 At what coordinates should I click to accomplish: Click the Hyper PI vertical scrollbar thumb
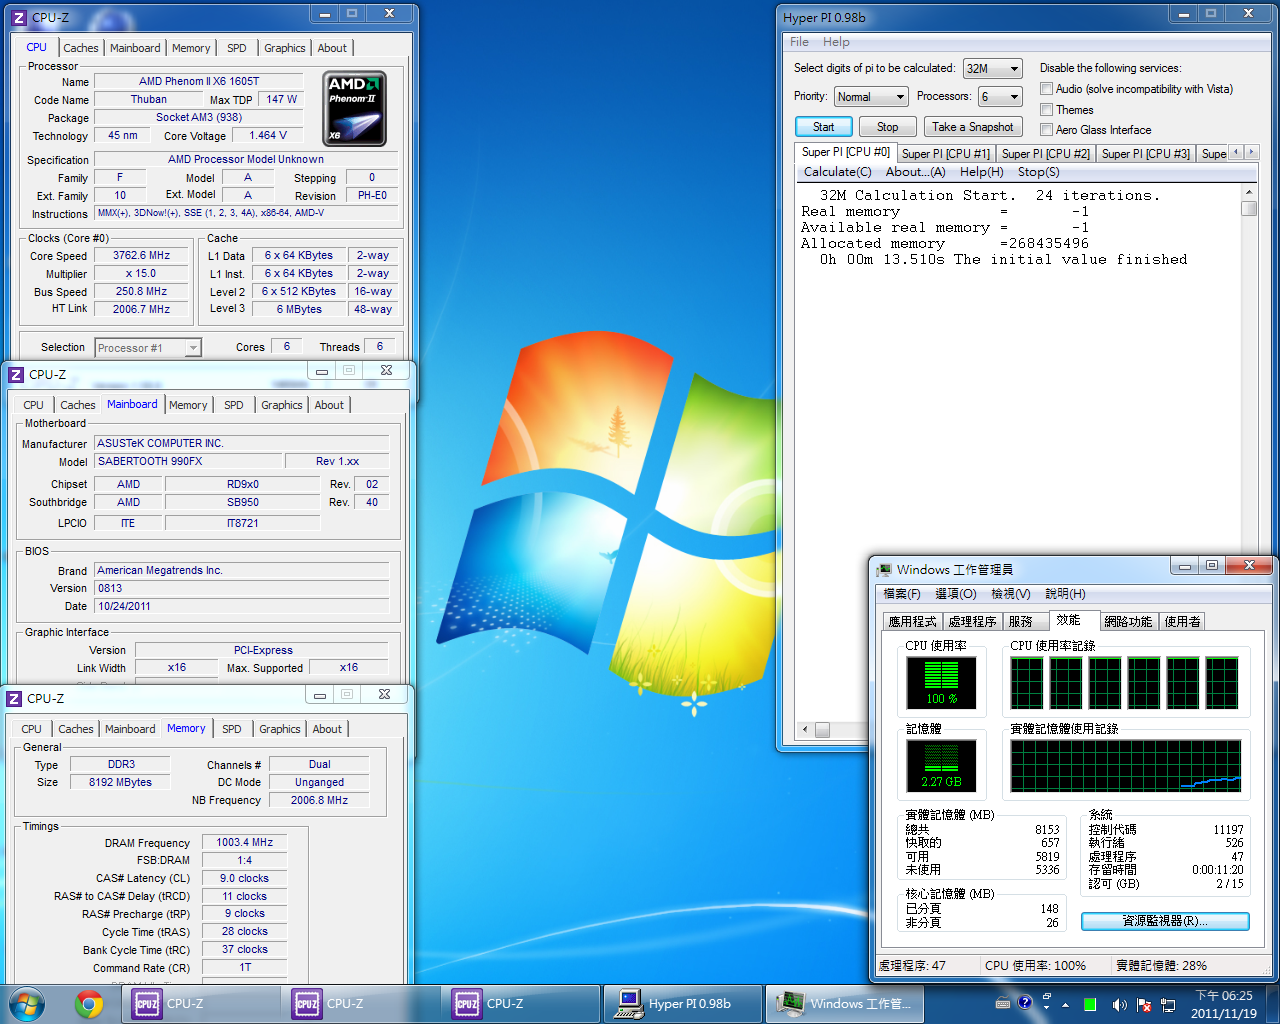(1249, 208)
